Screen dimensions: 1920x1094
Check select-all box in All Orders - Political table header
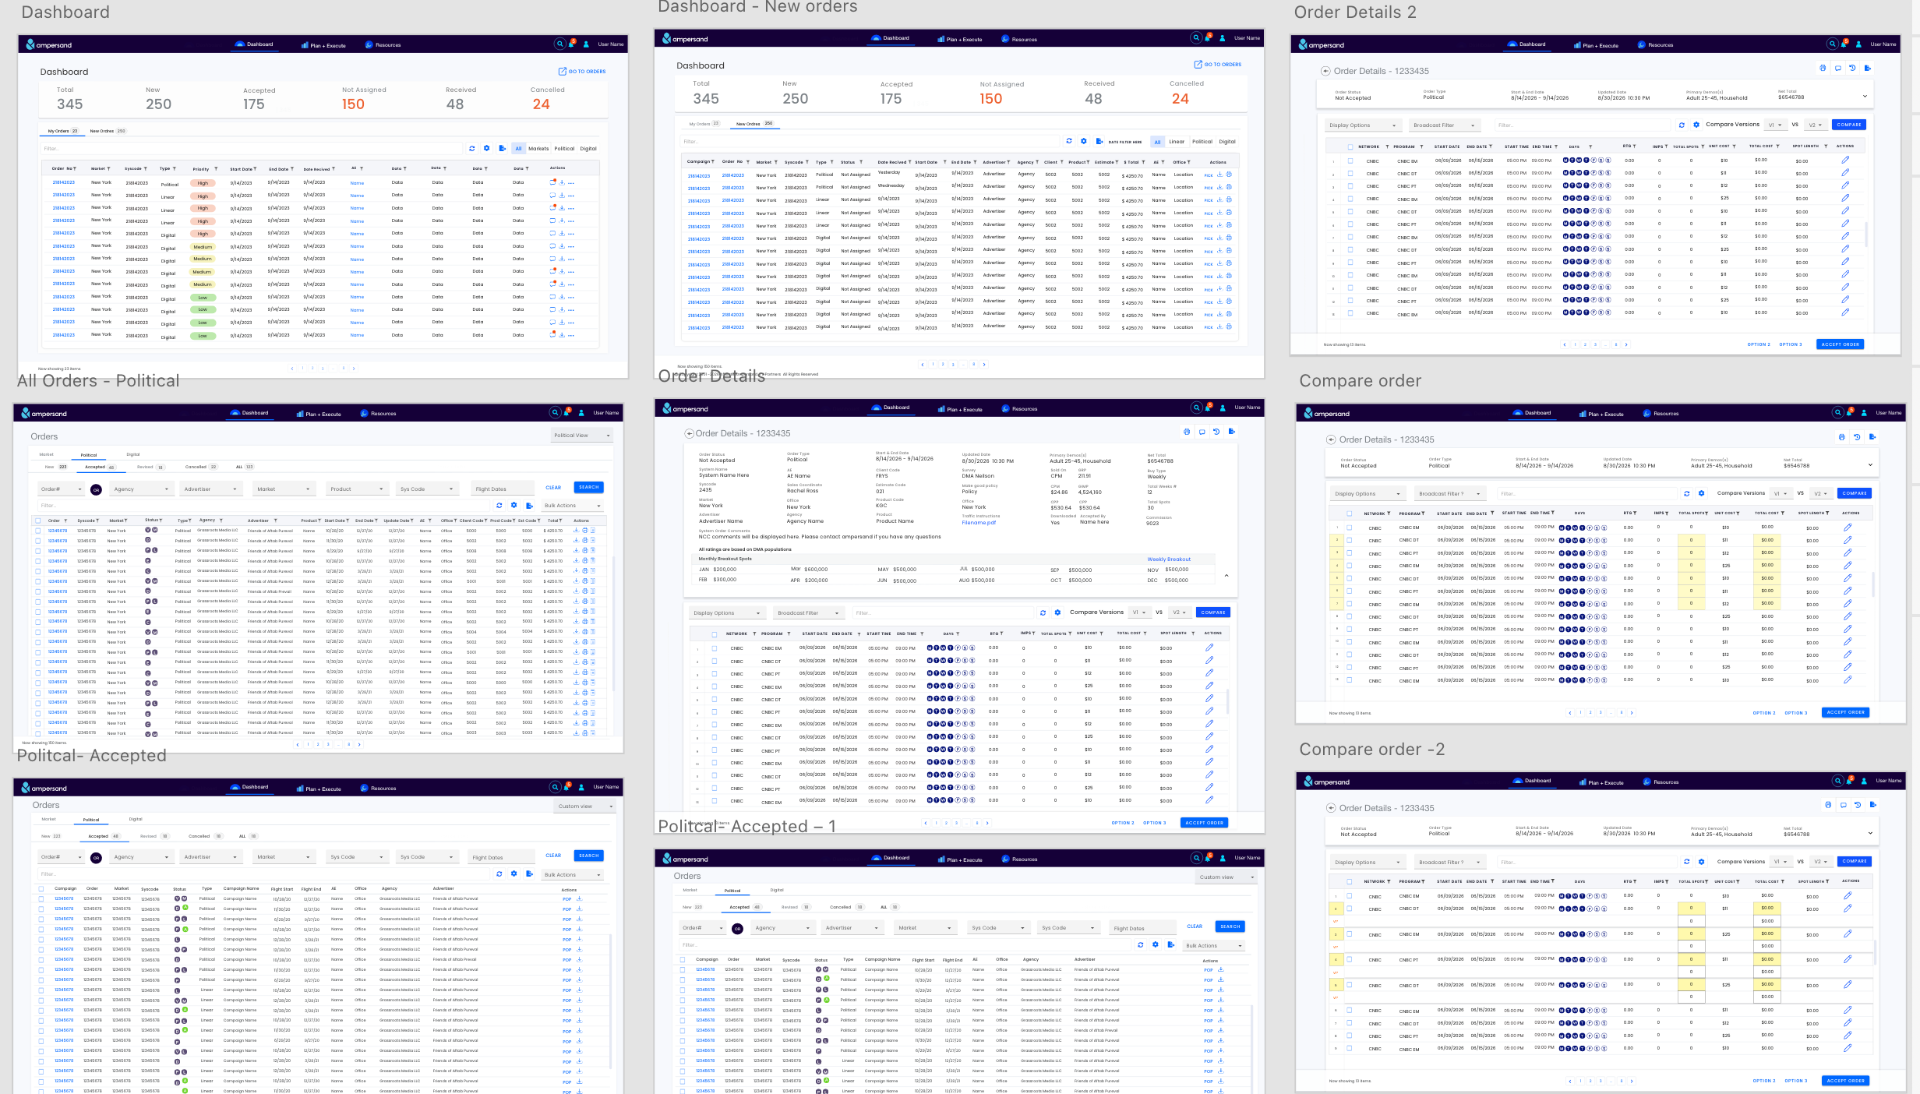click(x=39, y=520)
